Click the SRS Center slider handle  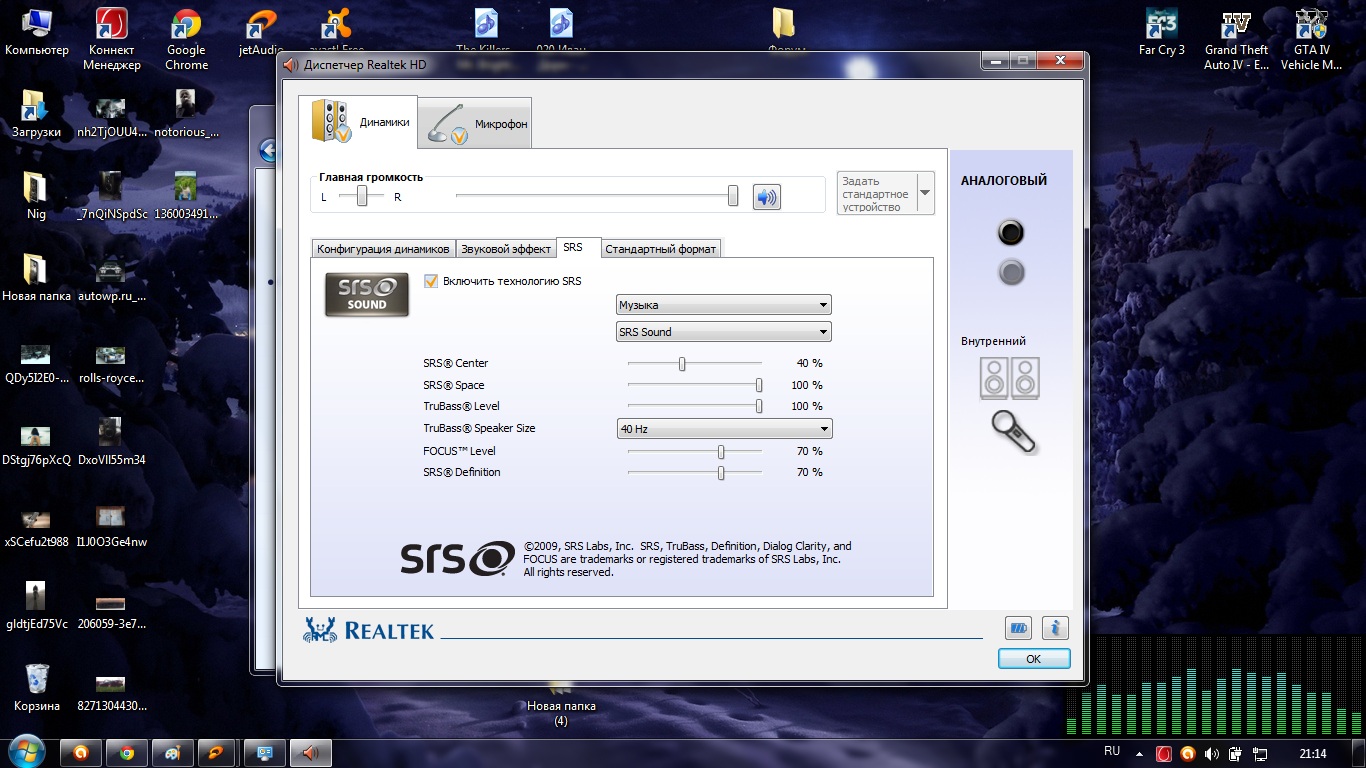coord(682,364)
